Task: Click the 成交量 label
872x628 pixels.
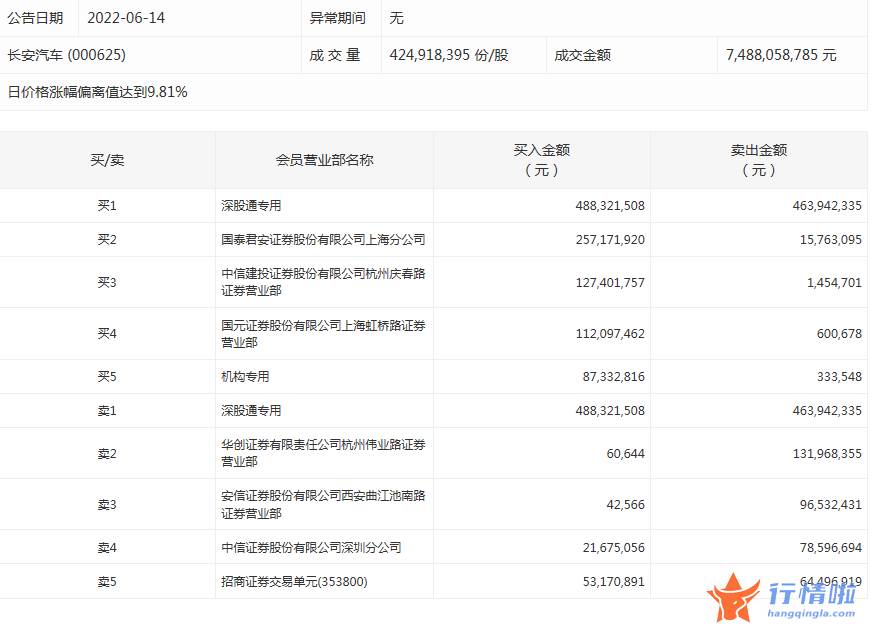Action: [x=335, y=55]
